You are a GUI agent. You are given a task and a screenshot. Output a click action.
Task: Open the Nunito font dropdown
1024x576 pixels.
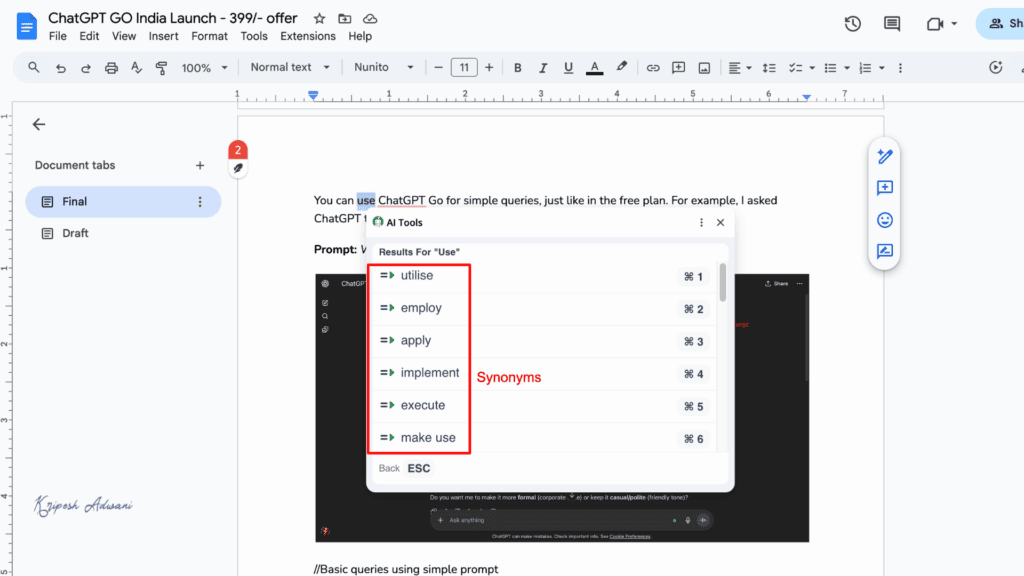pos(383,67)
